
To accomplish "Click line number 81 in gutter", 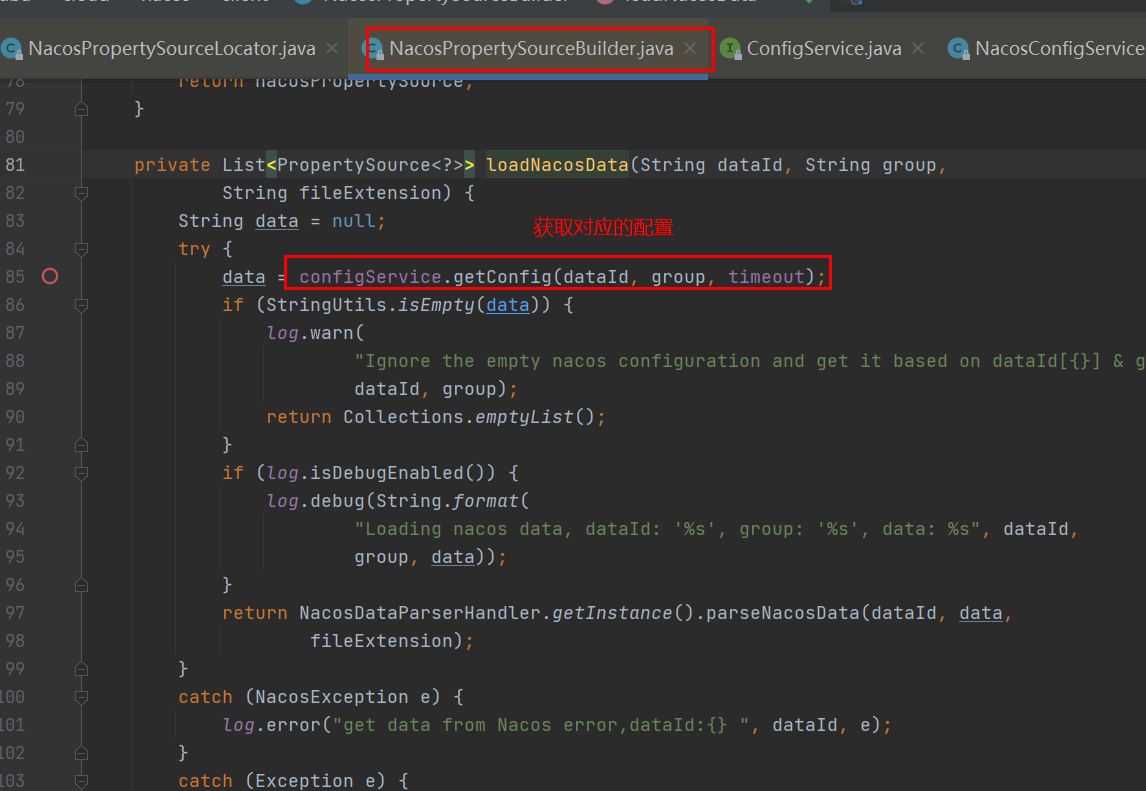I will pyautogui.click(x=15, y=165).
